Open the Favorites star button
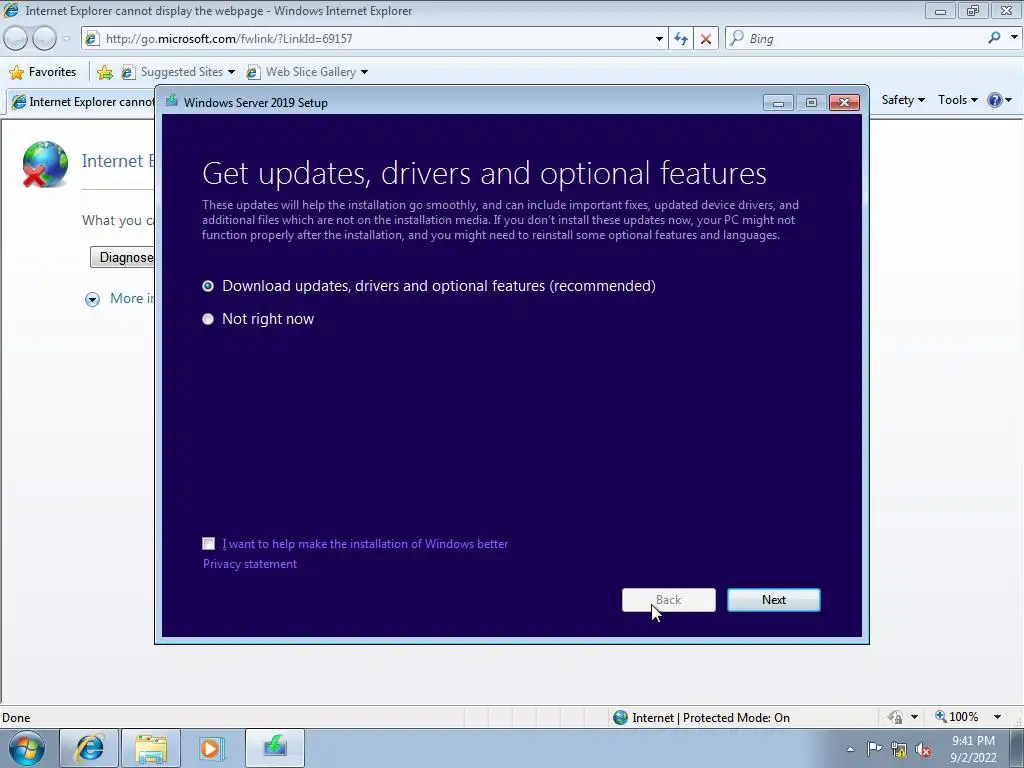This screenshot has width=1024, height=768. [44, 72]
